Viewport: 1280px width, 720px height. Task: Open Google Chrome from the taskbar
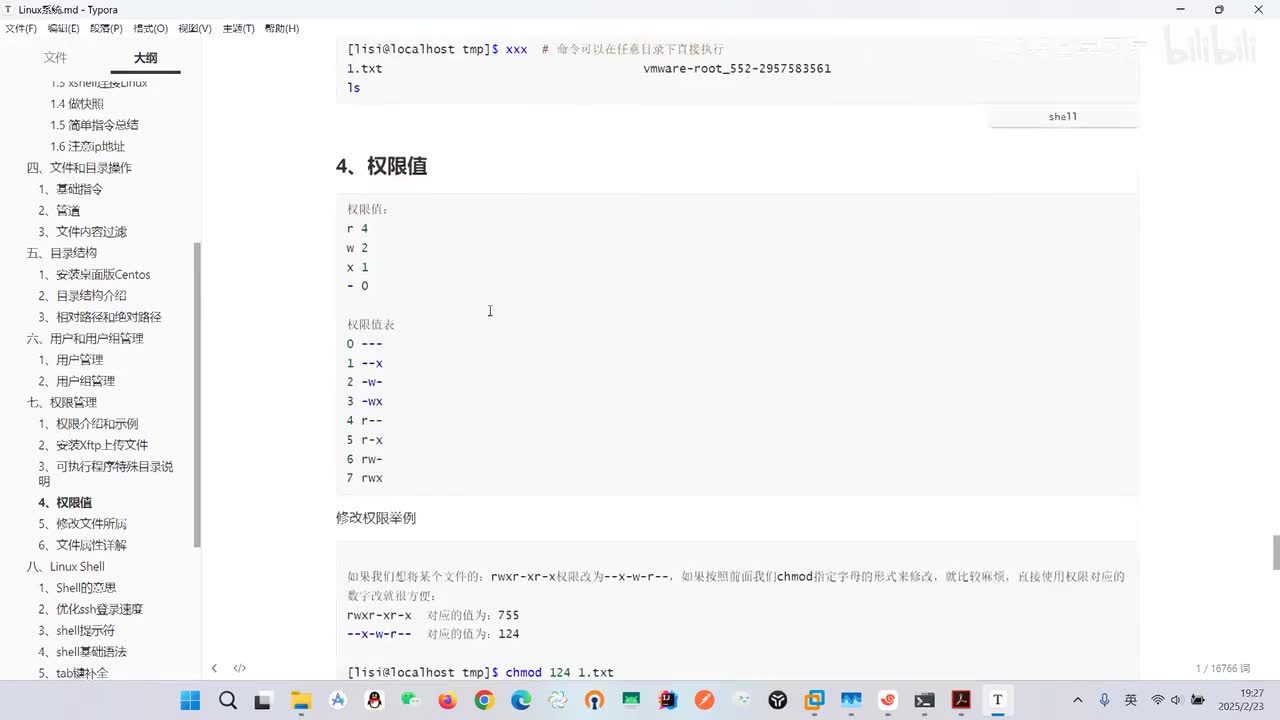click(x=484, y=700)
